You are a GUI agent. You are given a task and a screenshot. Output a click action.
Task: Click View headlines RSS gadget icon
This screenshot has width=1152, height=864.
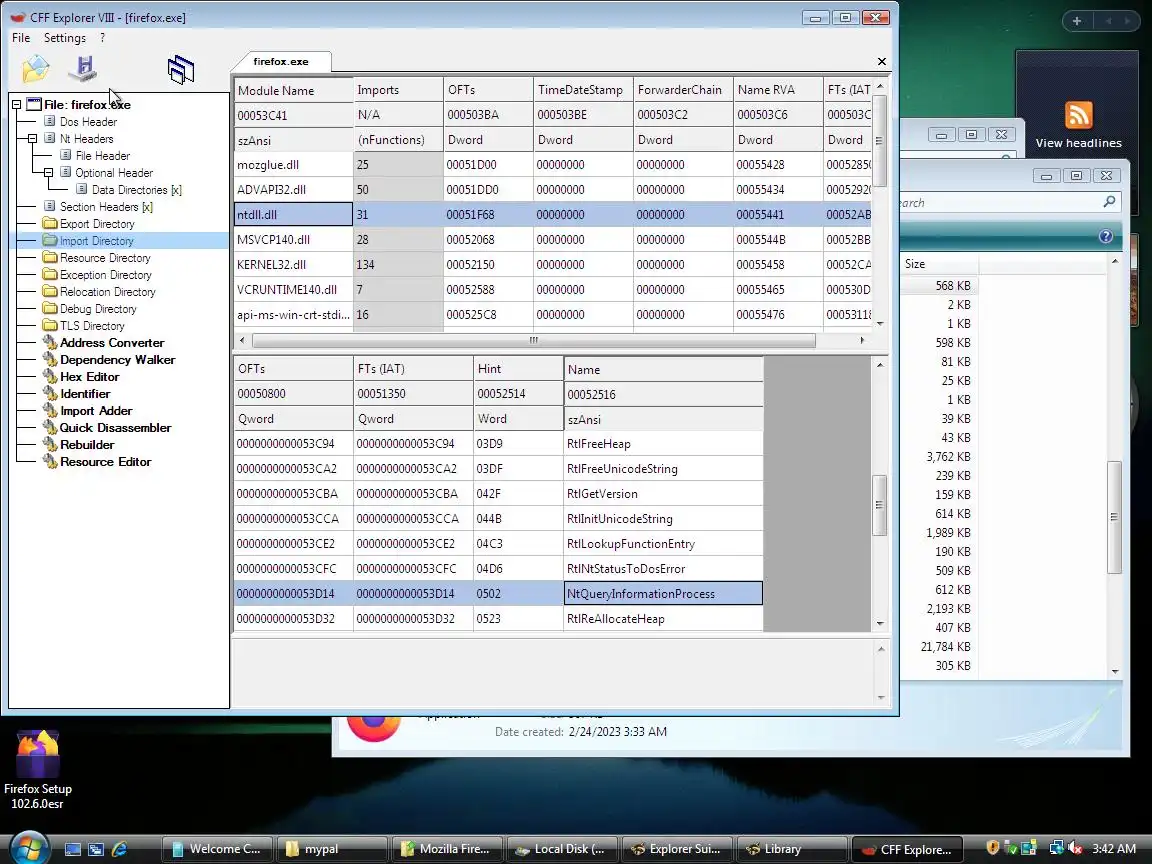(x=1078, y=115)
